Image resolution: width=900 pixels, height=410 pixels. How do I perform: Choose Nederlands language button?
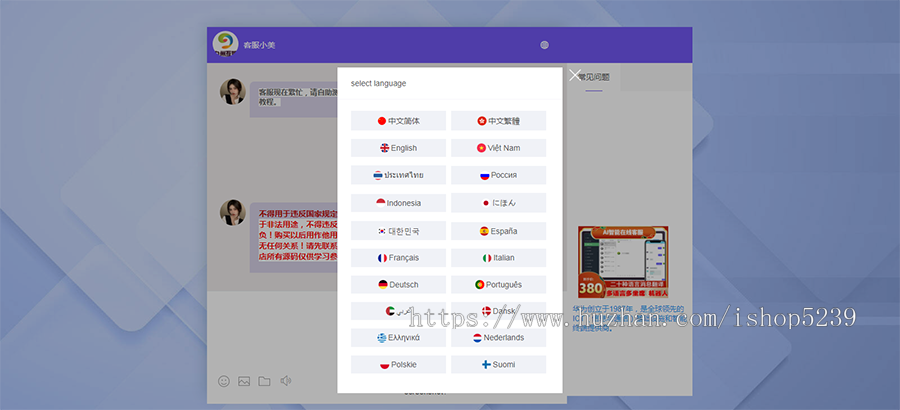coord(498,338)
